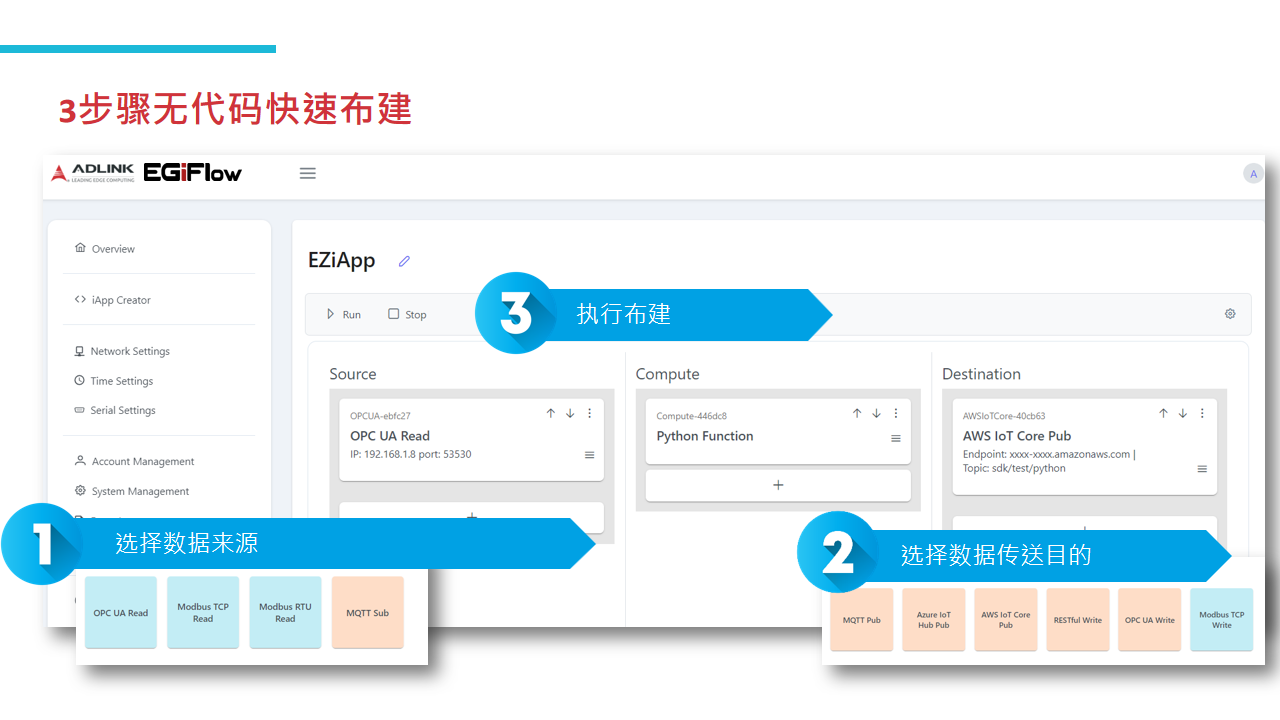
Task: Open Account Management
Action: pyautogui.click(x=134, y=462)
